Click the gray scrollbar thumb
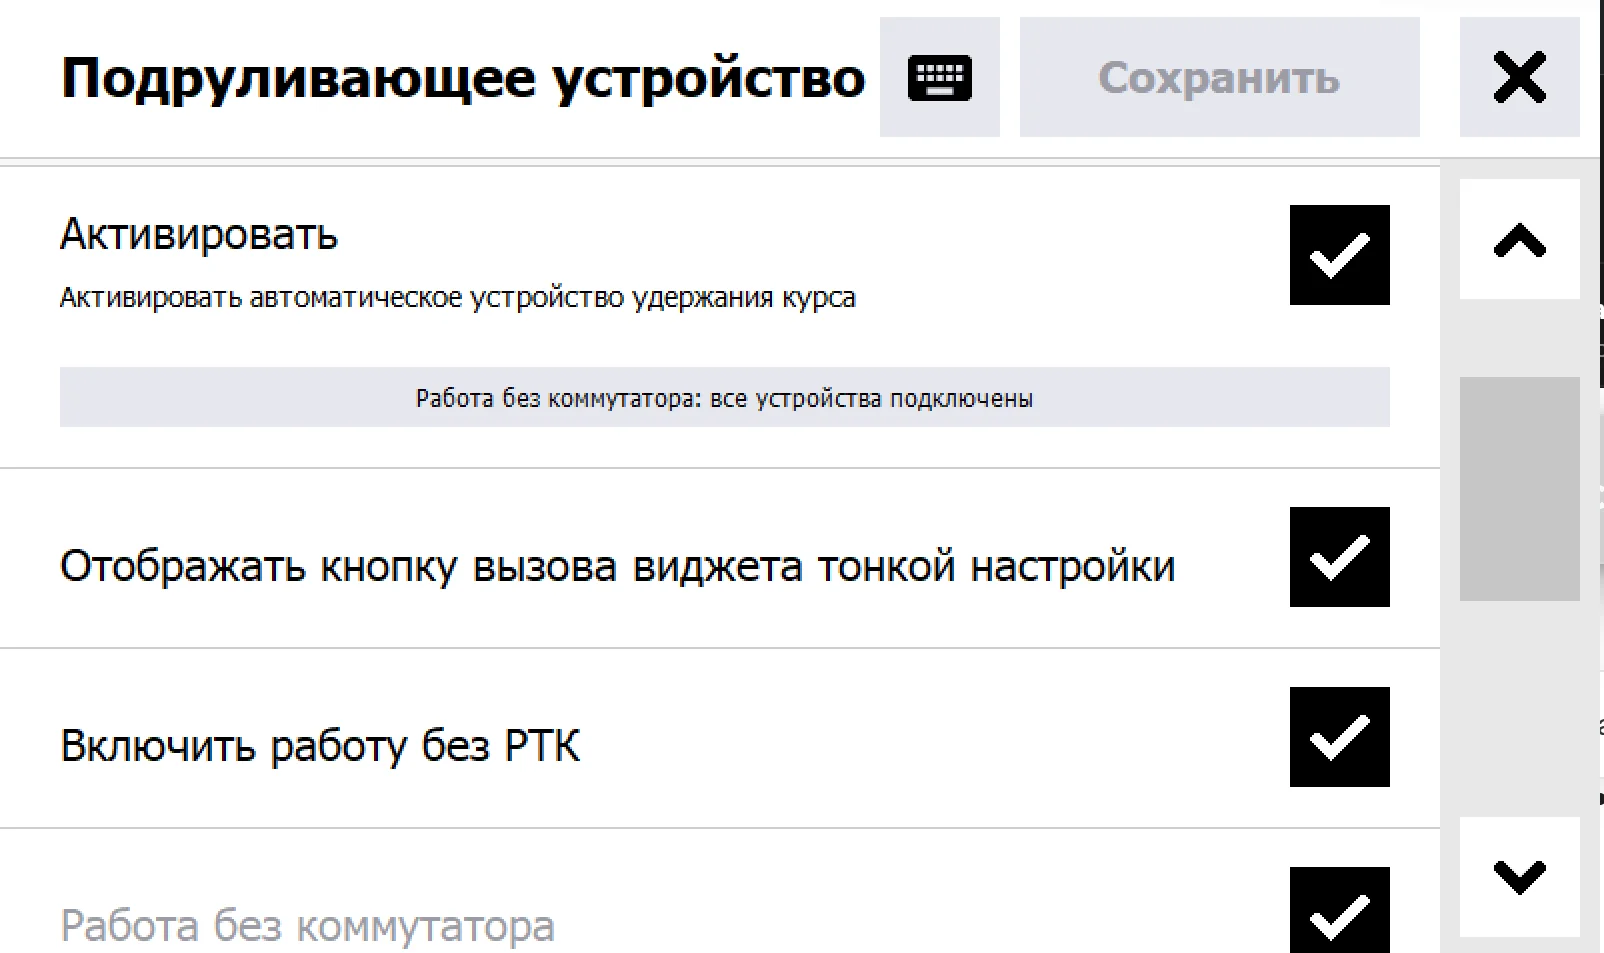Viewport: 1604px width, 953px height. 1519,489
